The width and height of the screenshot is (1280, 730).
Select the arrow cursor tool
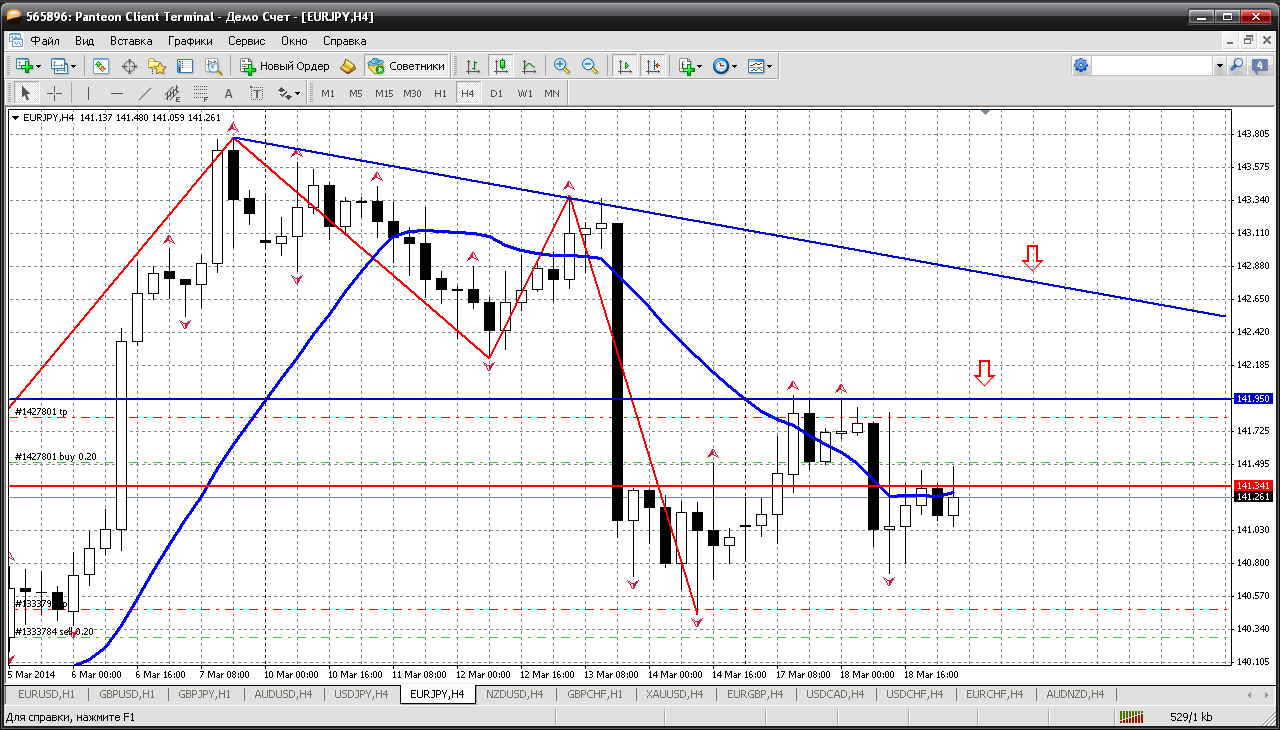(x=26, y=93)
